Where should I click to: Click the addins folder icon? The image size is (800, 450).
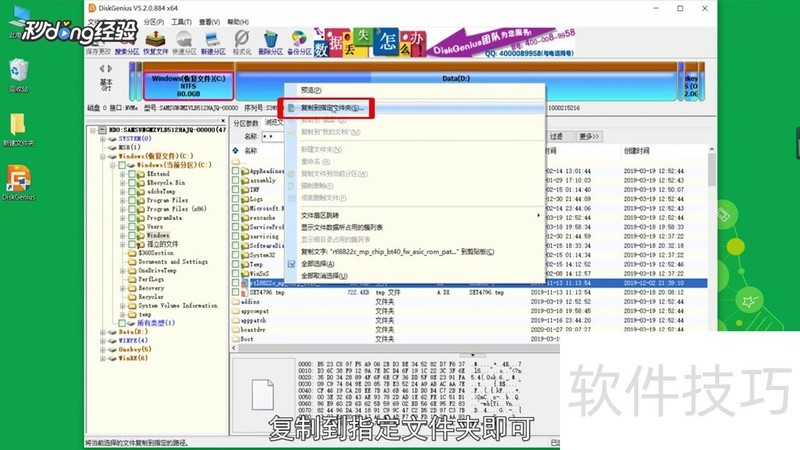point(236,302)
